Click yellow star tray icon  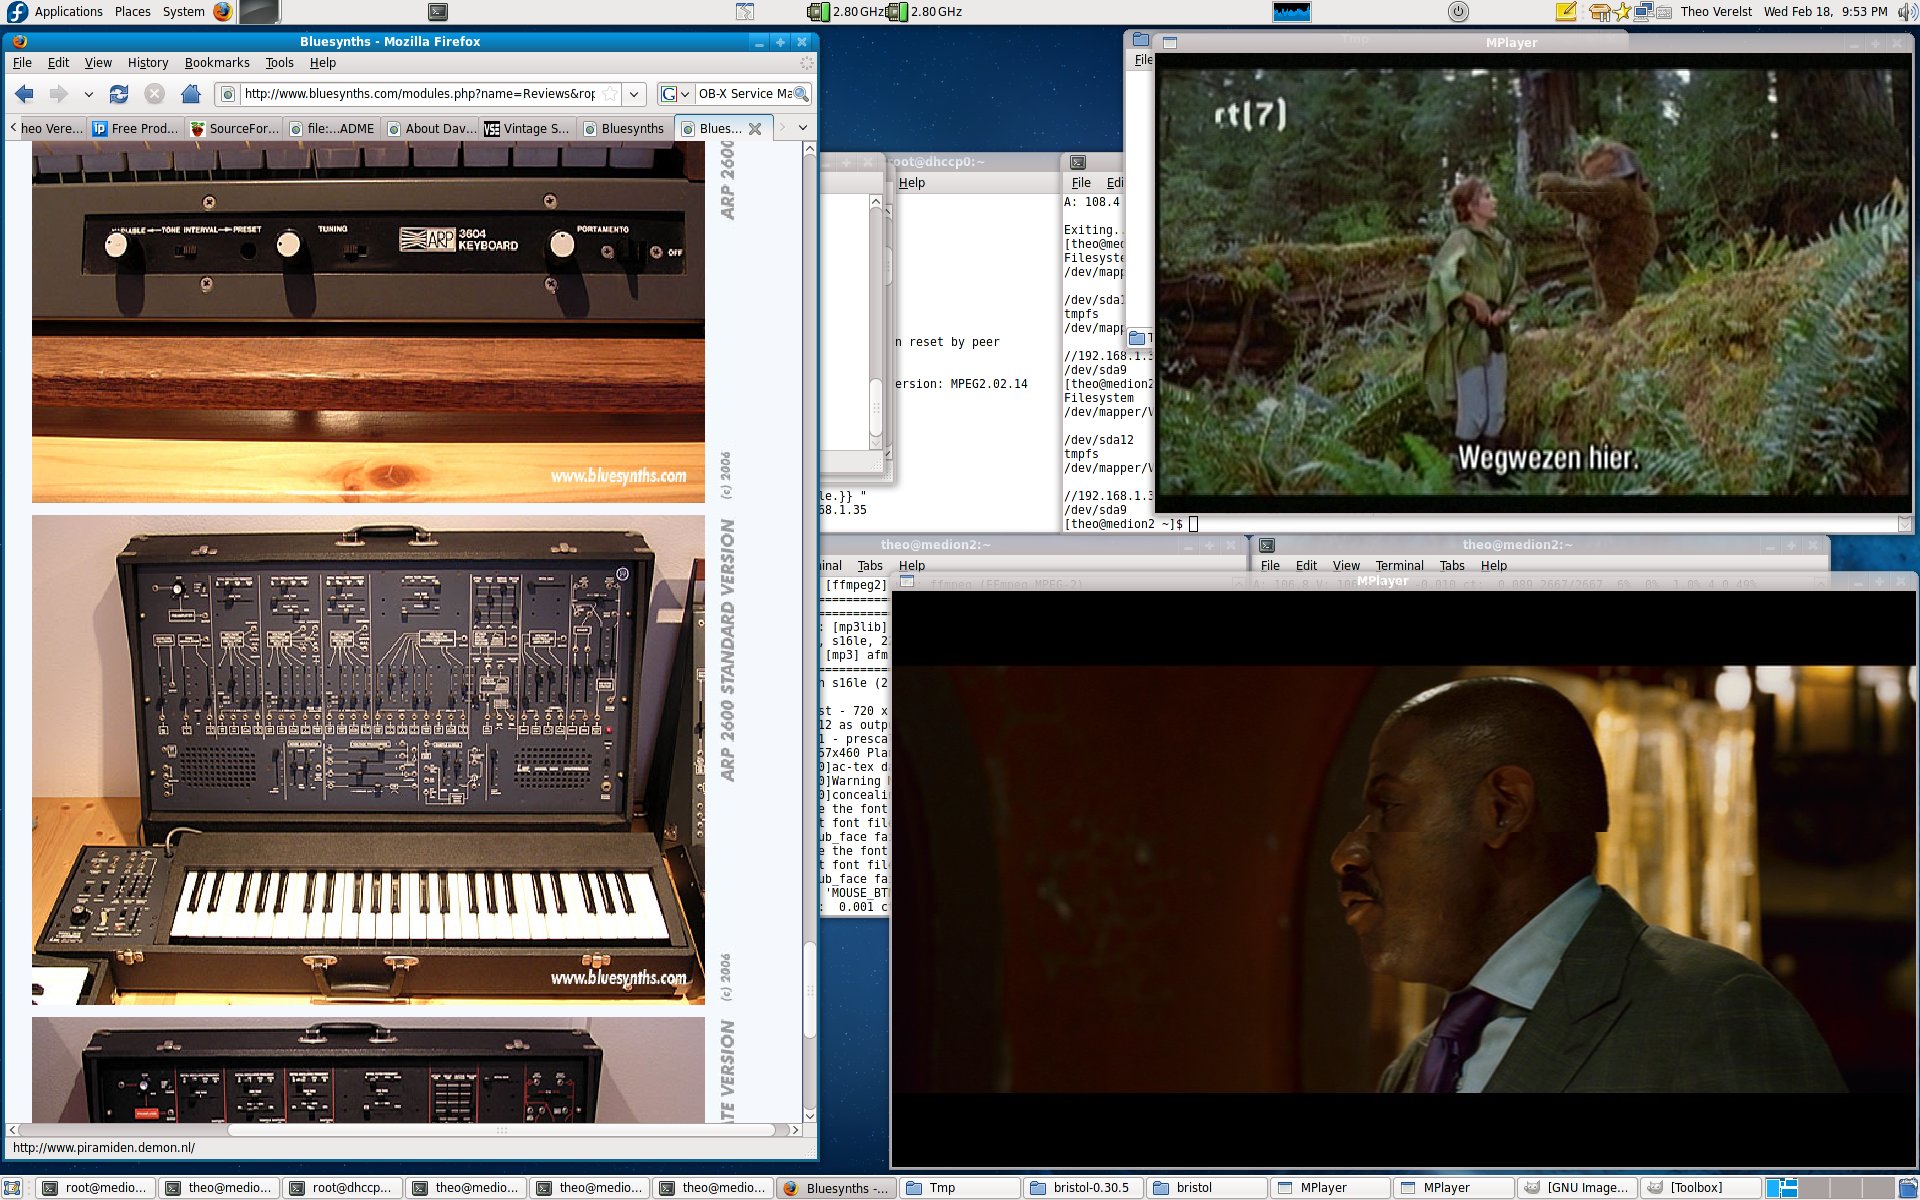[x=1622, y=12]
